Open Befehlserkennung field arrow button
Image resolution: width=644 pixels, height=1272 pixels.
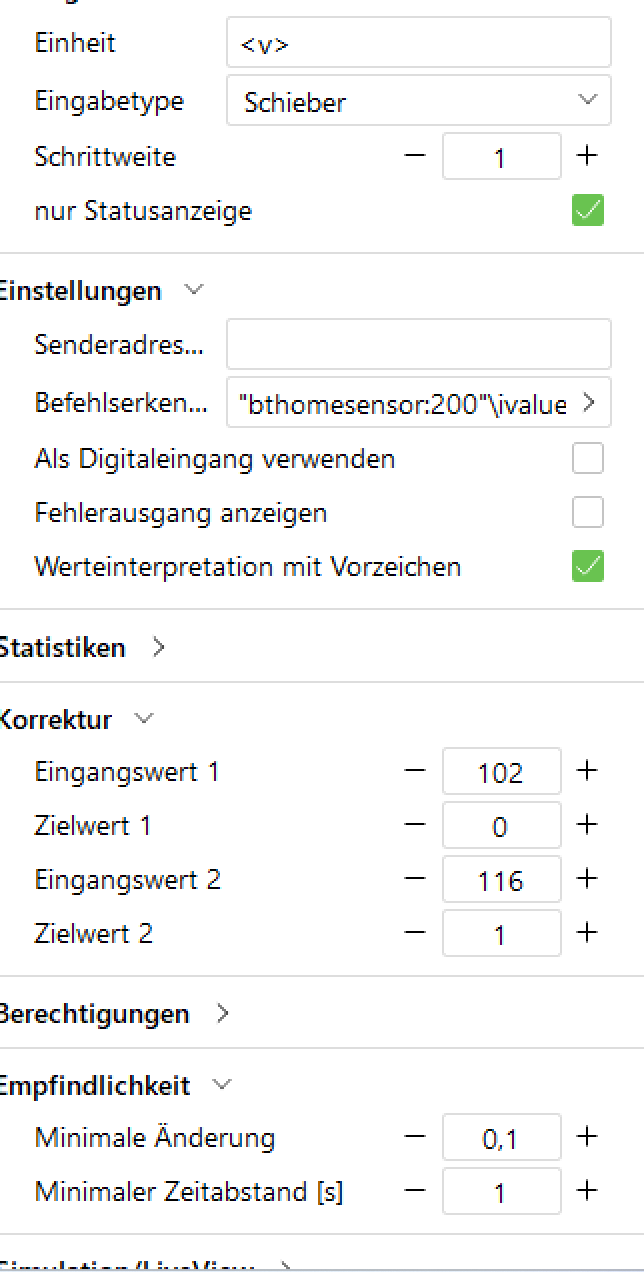tap(589, 403)
